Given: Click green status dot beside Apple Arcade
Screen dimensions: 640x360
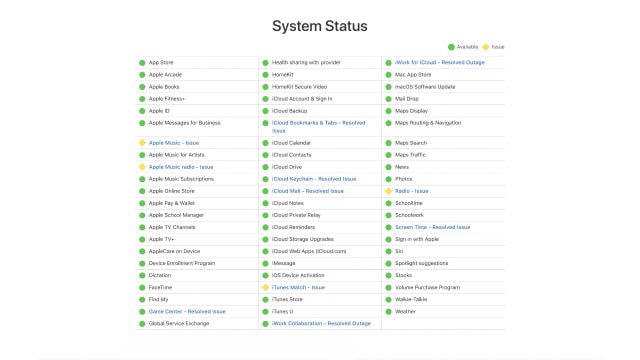Looking at the screenshot, I should pos(142,75).
